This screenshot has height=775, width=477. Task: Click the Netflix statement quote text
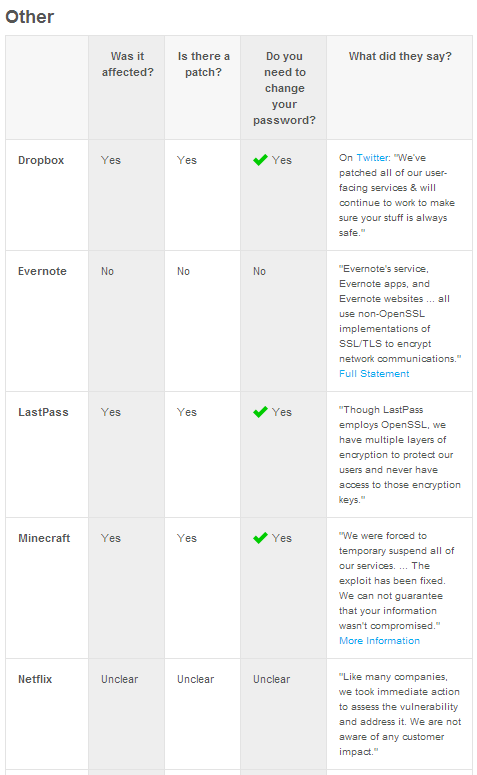[400, 714]
